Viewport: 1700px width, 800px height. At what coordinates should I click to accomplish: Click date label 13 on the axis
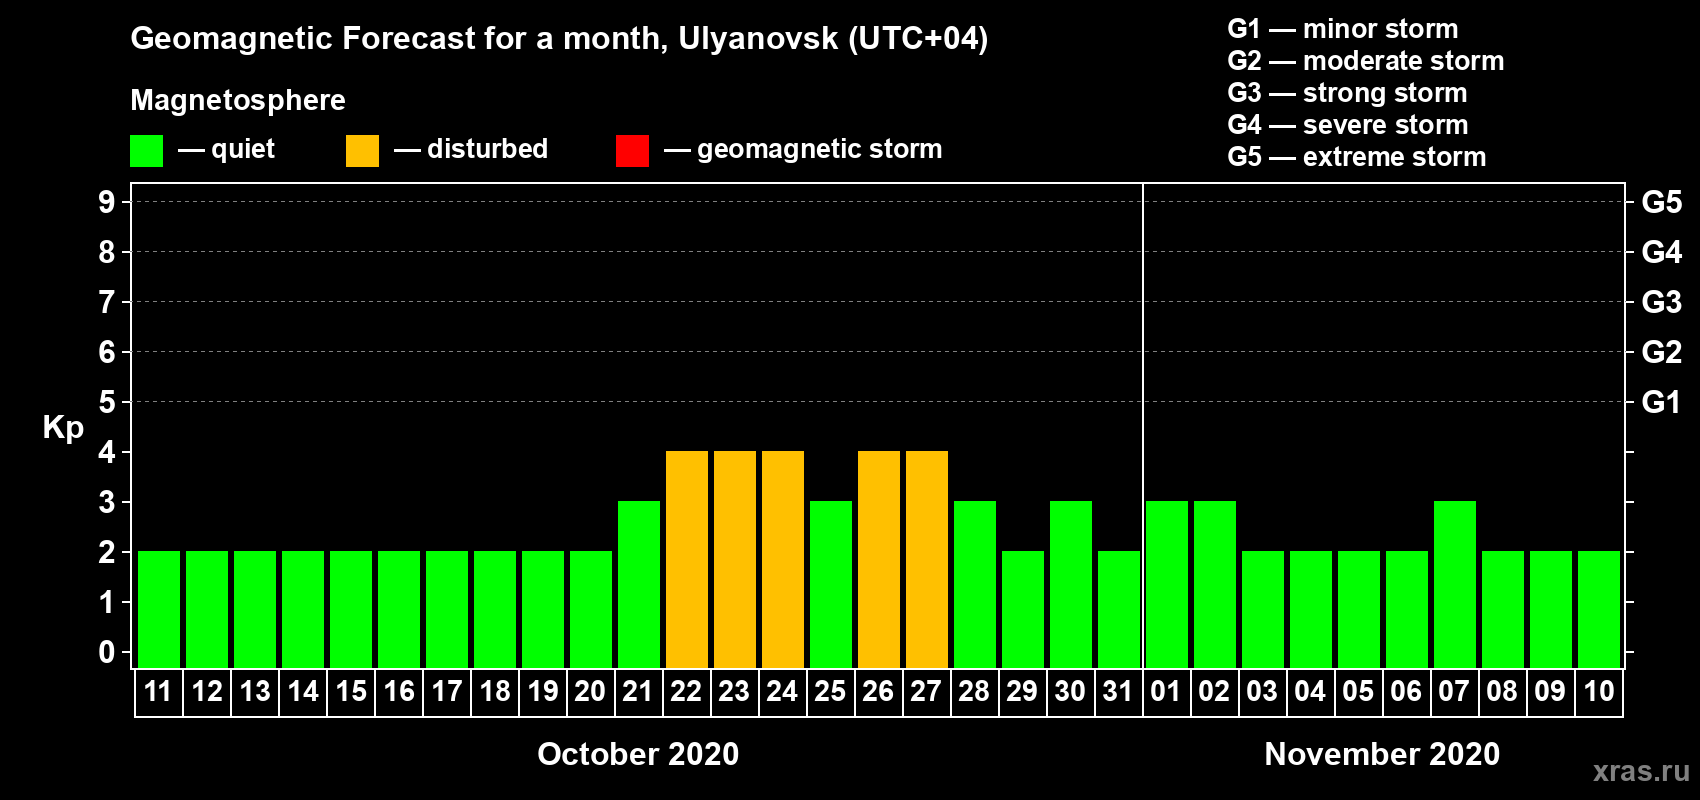(255, 691)
